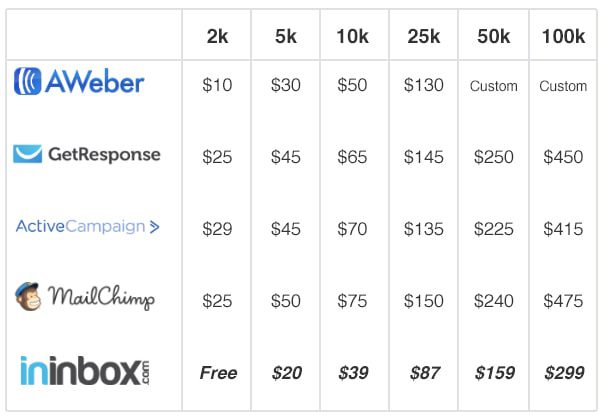Click AWeber's Custom price under 100k
This screenshot has width=604, height=419.
coord(563,86)
